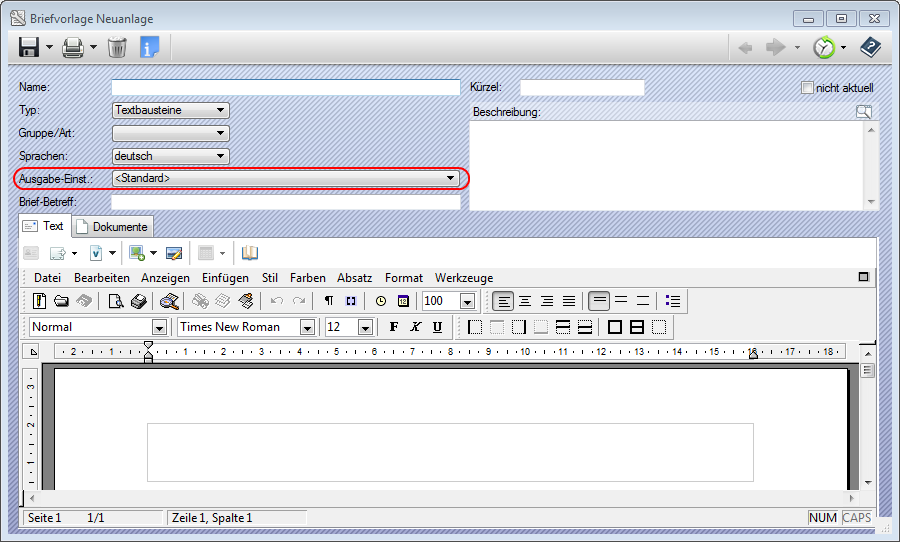Click the trash bin delete icon
Image resolution: width=900 pixels, height=542 pixels.
(x=117, y=47)
